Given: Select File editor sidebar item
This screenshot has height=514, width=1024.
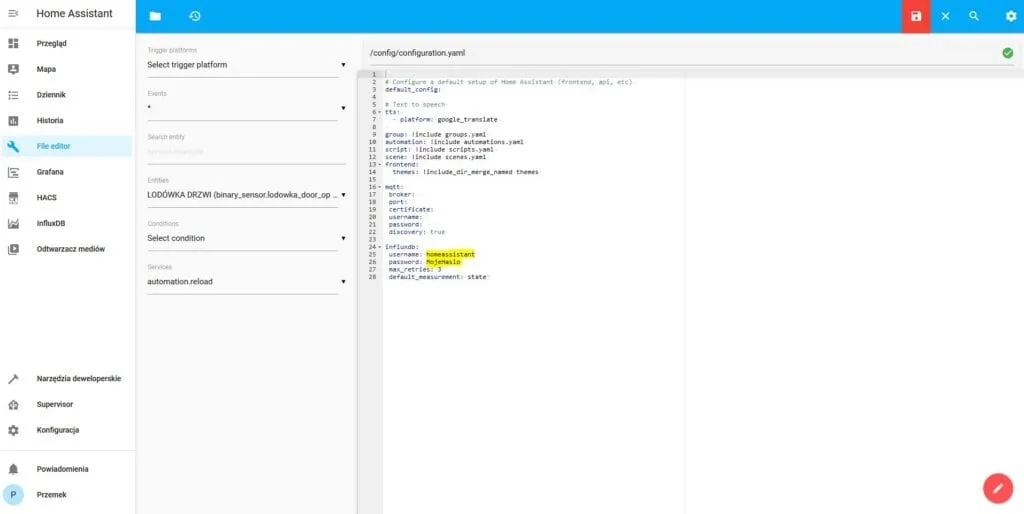Looking at the screenshot, I should (67, 146).
